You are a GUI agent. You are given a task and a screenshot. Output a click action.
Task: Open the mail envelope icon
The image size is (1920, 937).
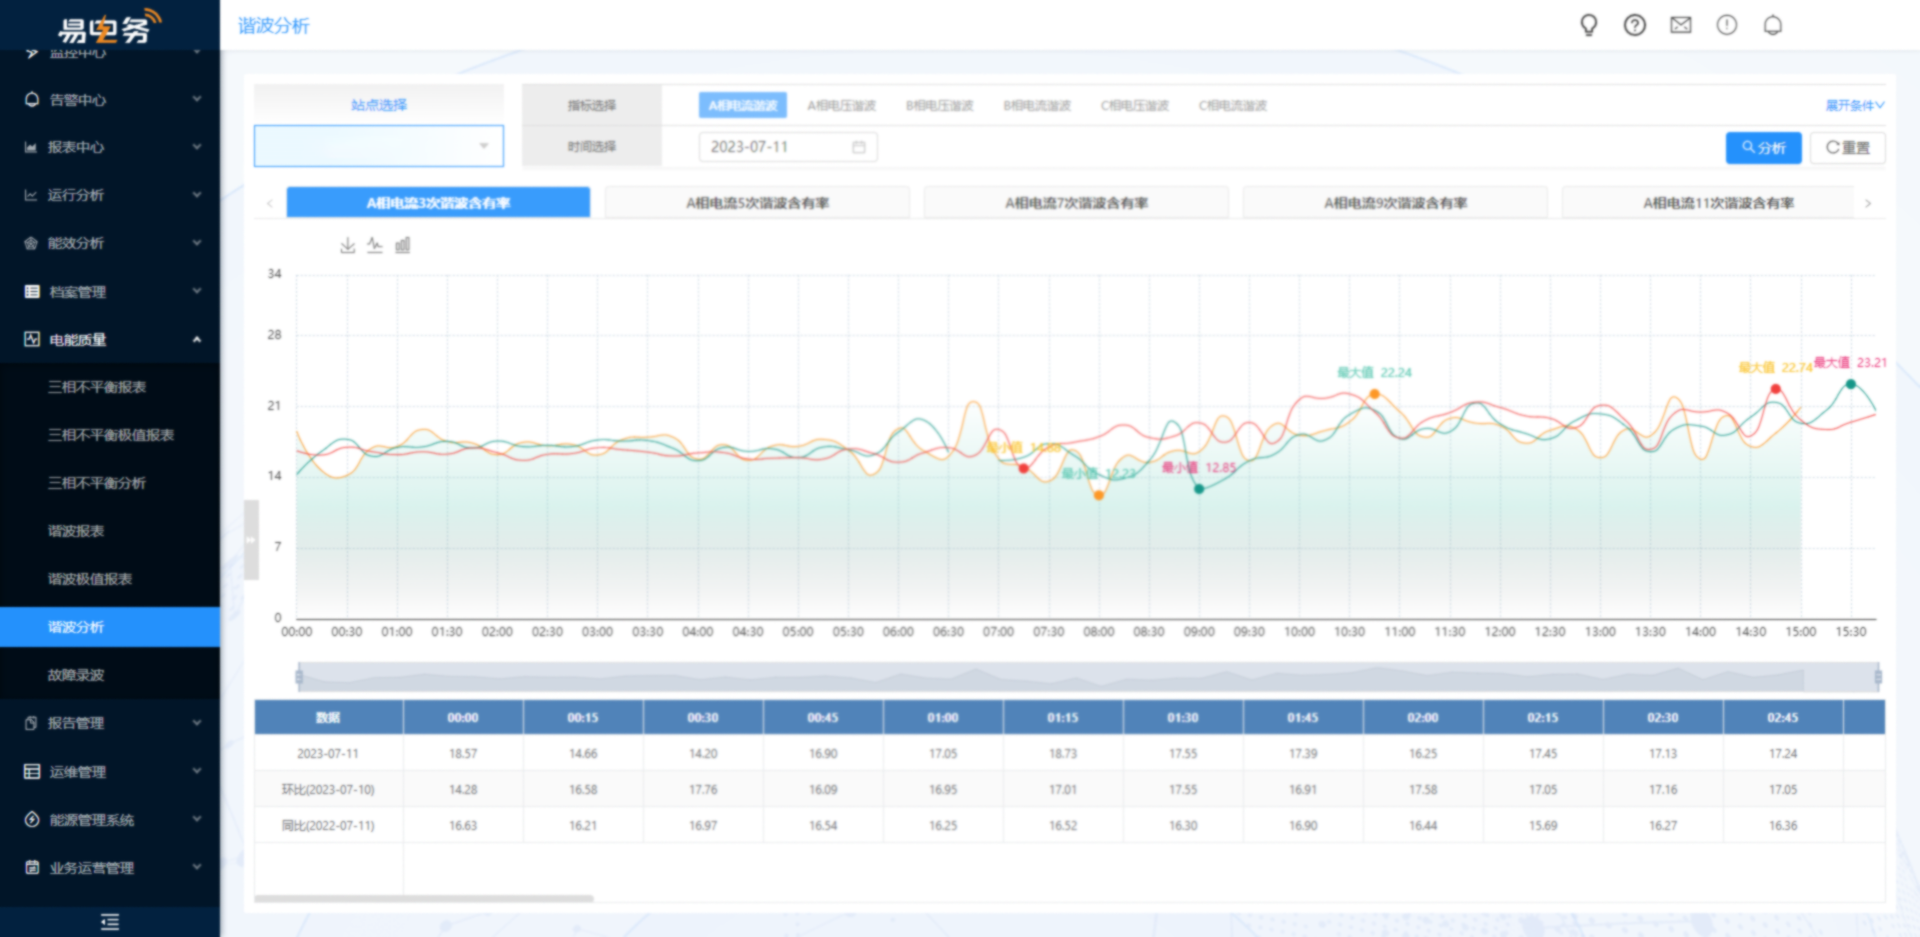(1681, 25)
